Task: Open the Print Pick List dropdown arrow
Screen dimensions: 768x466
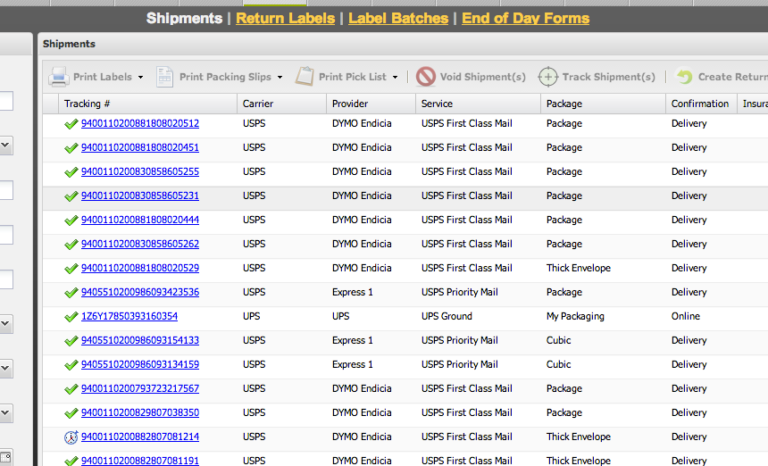Action: click(x=395, y=77)
